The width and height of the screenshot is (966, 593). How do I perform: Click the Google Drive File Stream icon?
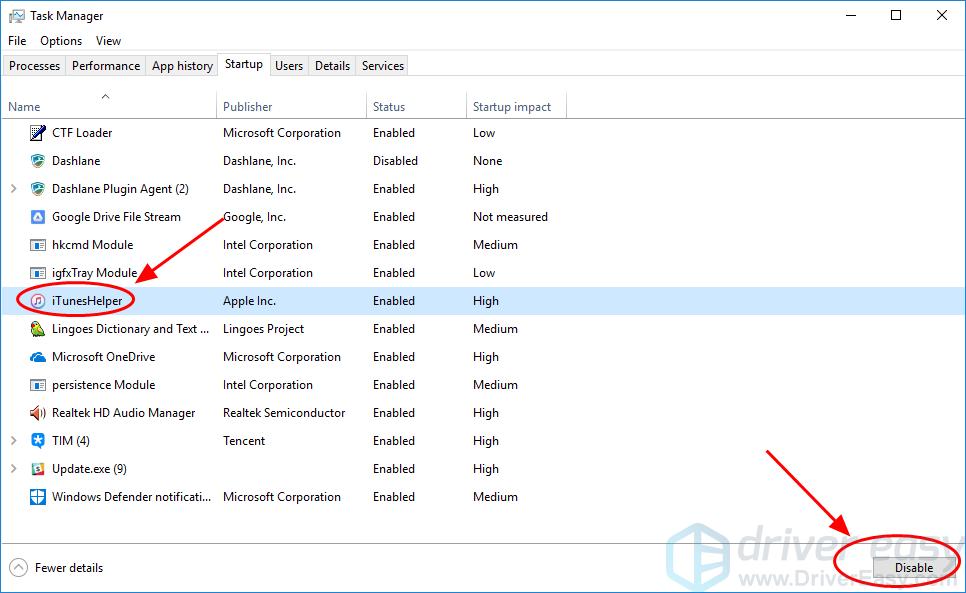pyautogui.click(x=38, y=217)
